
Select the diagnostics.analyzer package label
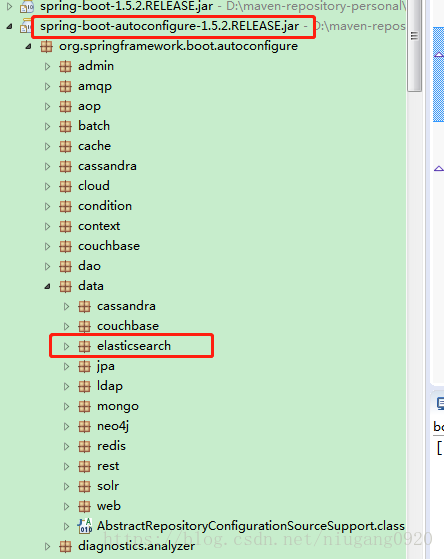pos(137,547)
